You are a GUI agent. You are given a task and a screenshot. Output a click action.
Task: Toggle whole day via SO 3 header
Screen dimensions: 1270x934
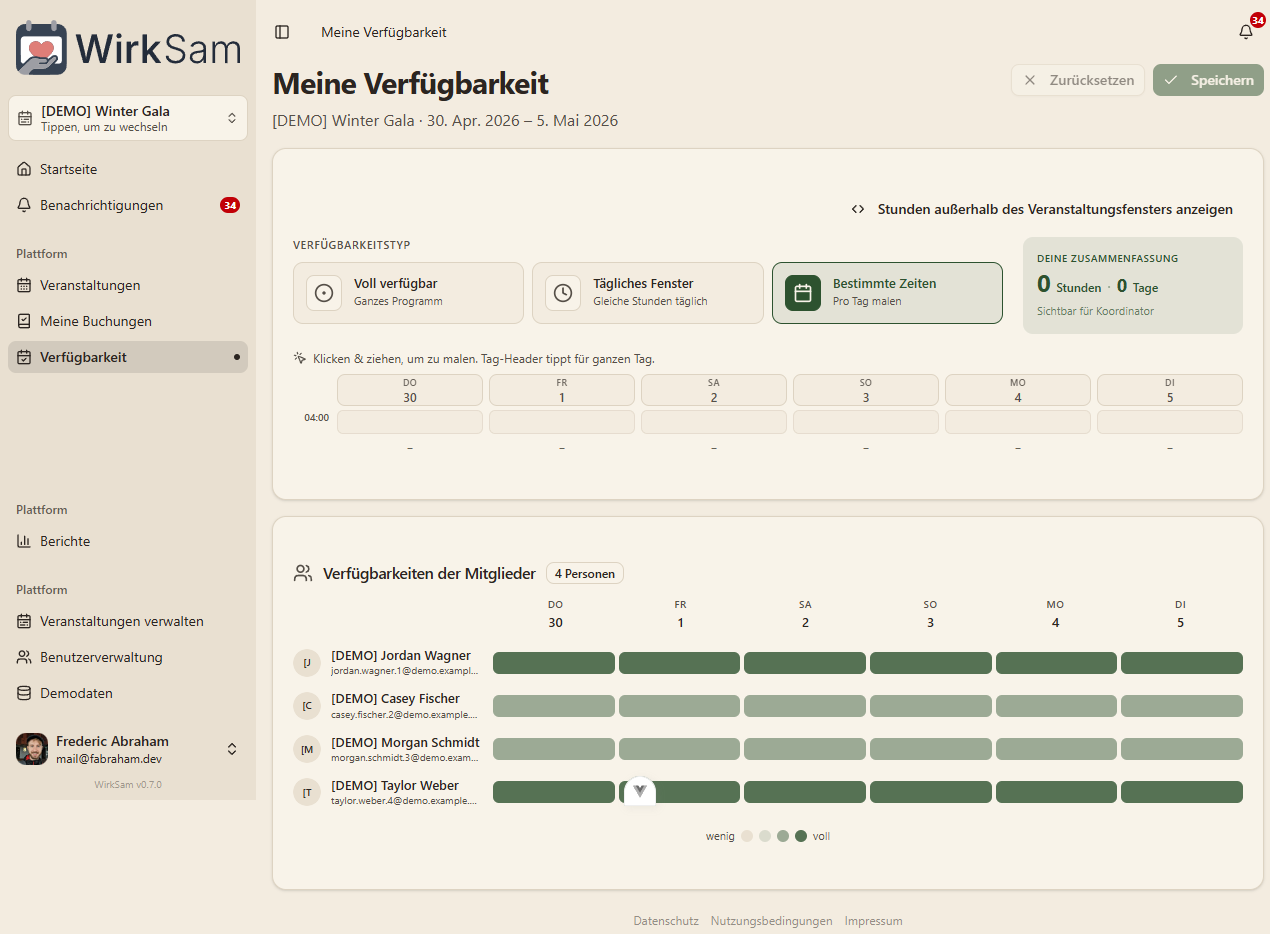click(866, 390)
